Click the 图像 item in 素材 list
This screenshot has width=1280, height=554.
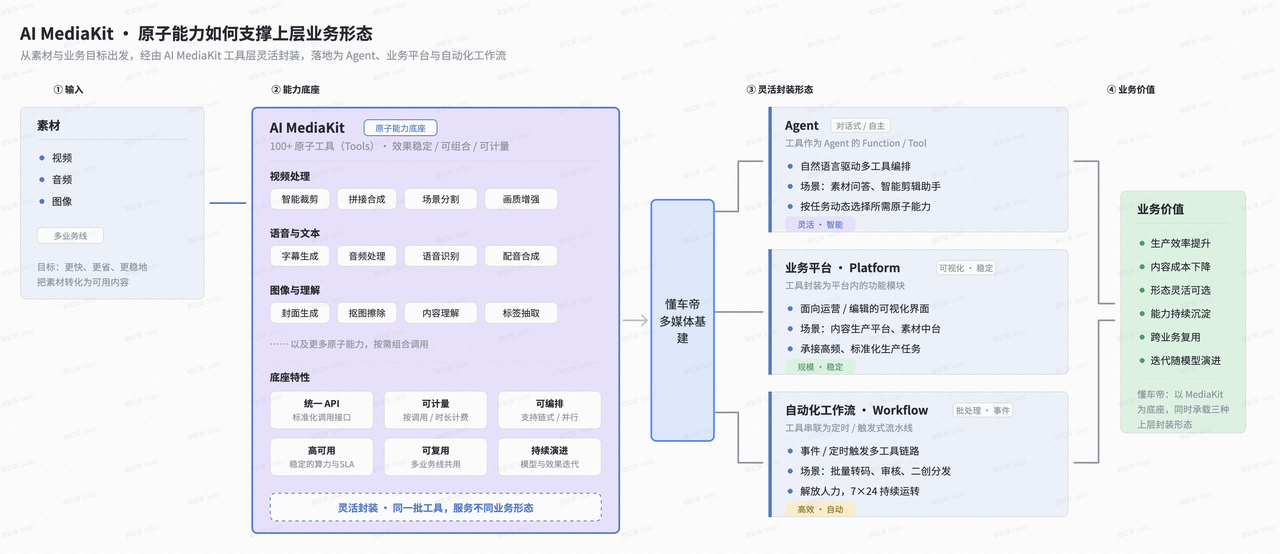point(62,201)
